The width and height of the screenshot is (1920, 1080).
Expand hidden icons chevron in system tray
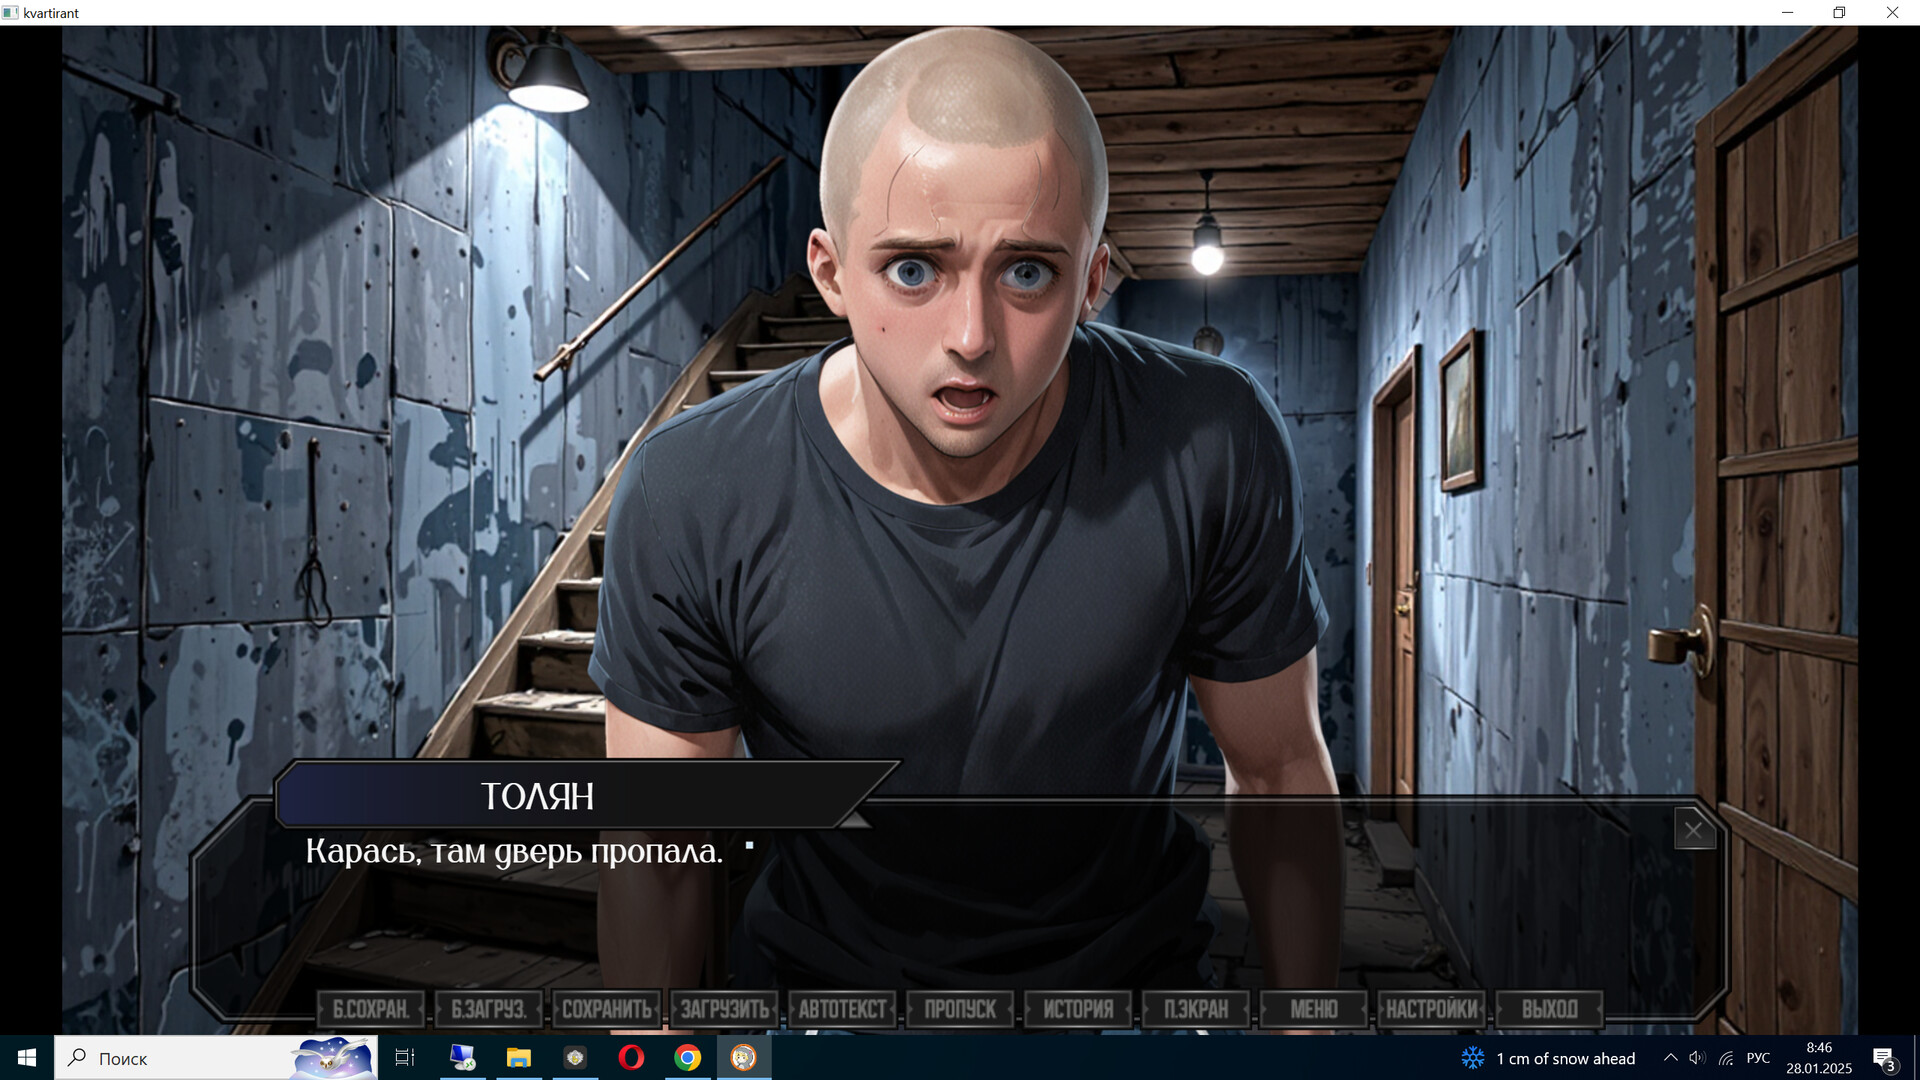[x=1669, y=1057]
